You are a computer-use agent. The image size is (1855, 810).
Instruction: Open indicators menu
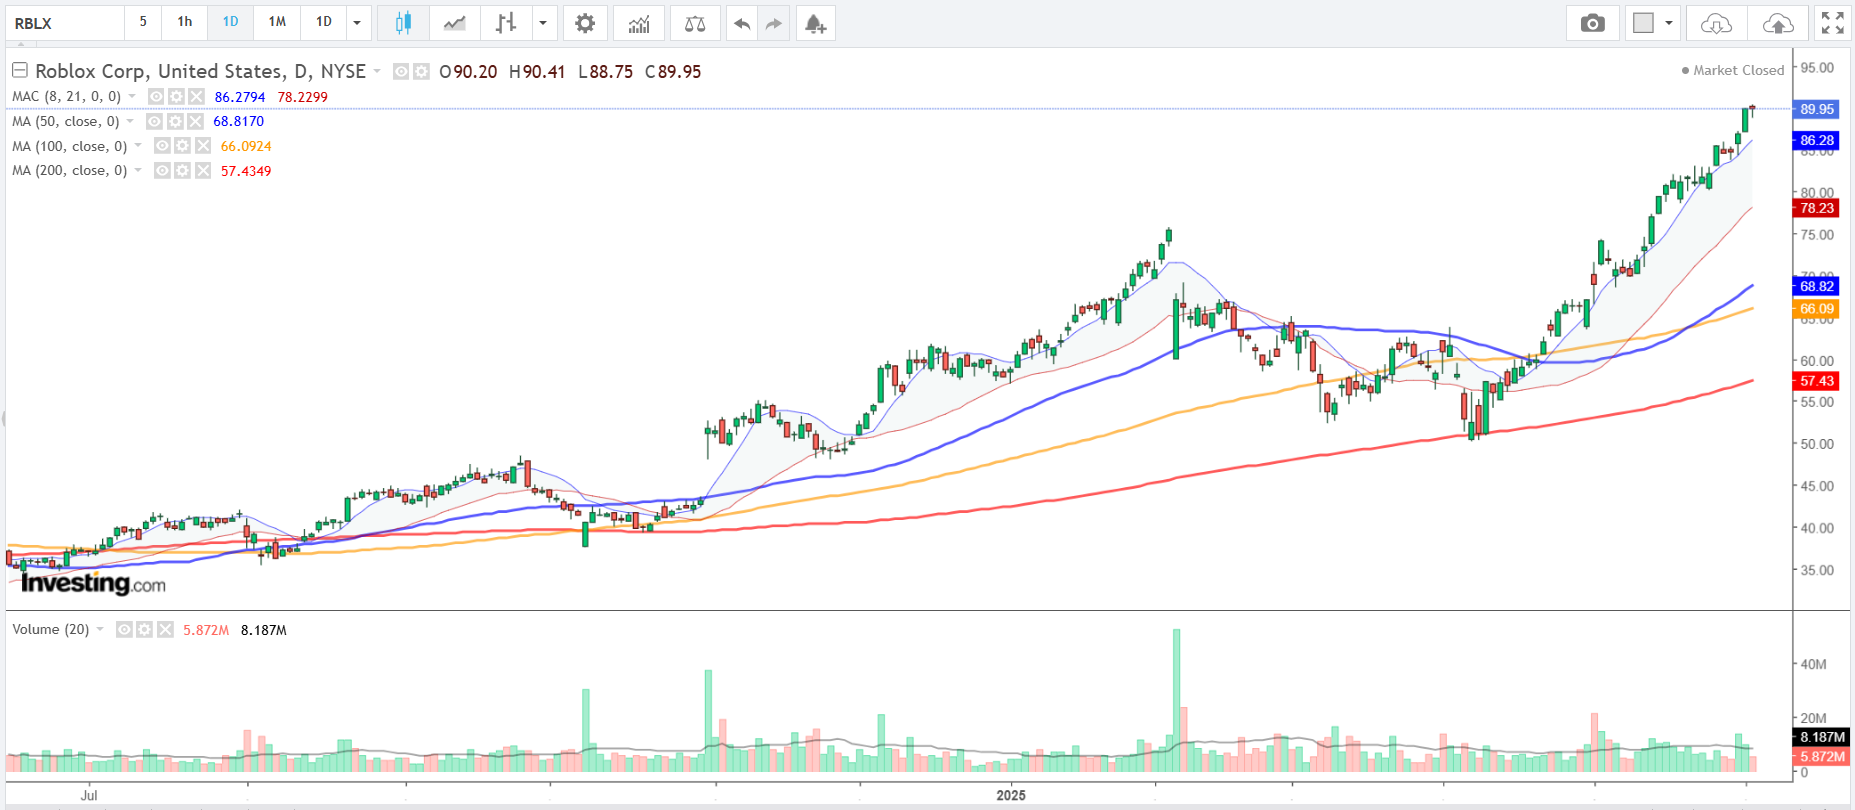[639, 23]
